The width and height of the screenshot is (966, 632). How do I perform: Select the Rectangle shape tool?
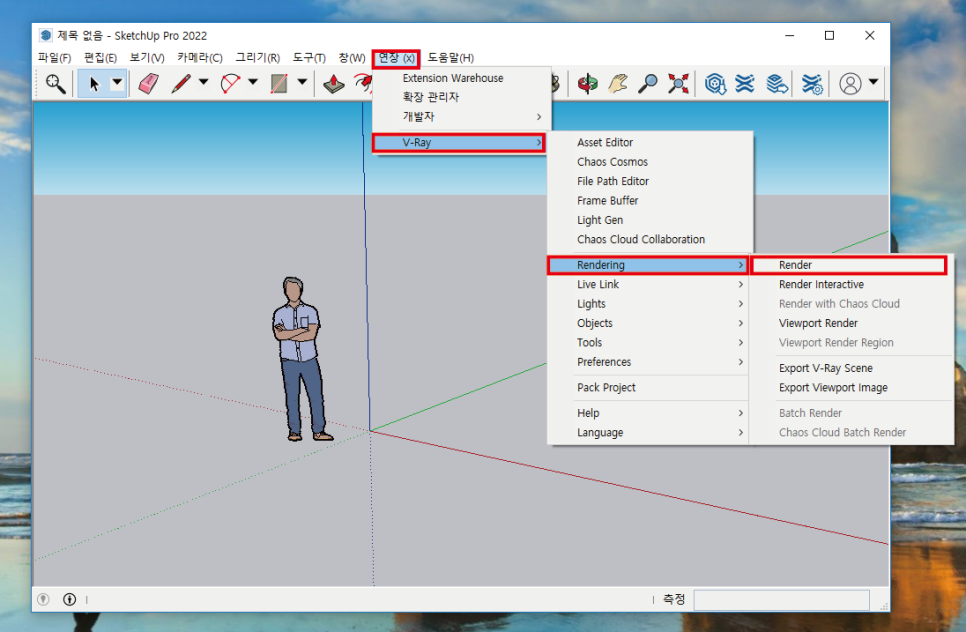(279, 83)
